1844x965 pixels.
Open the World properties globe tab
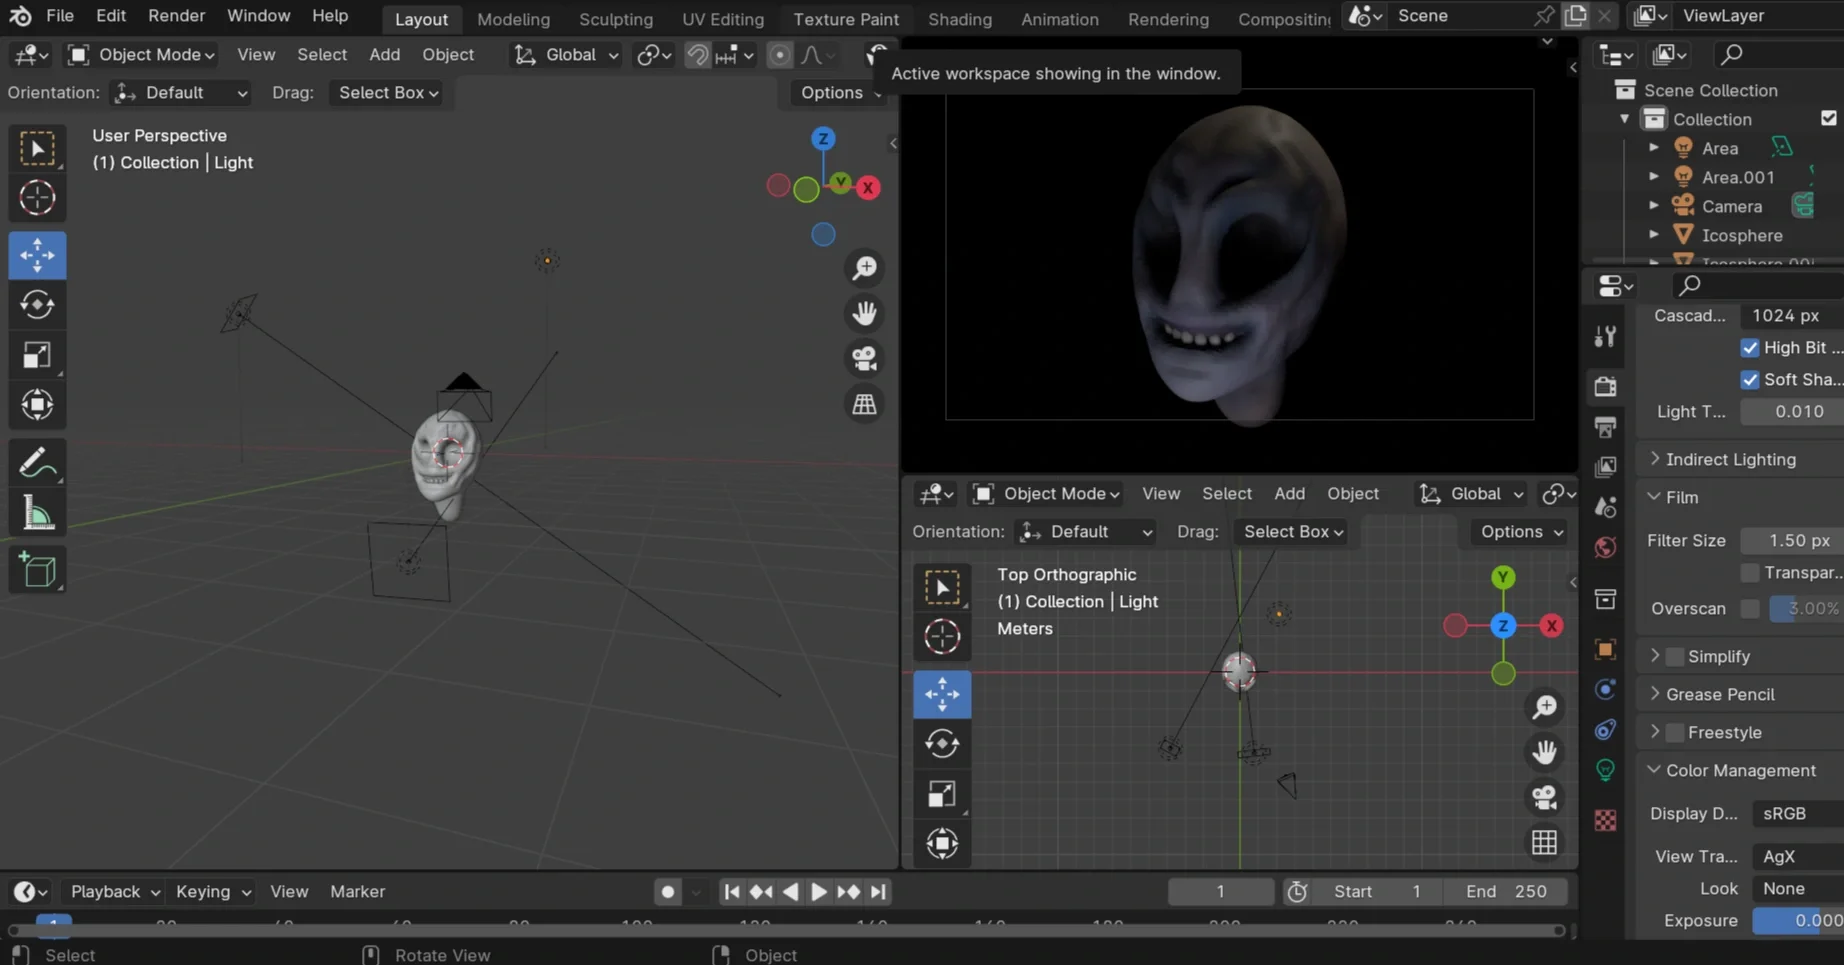pyautogui.click(x=1605, y=547)
